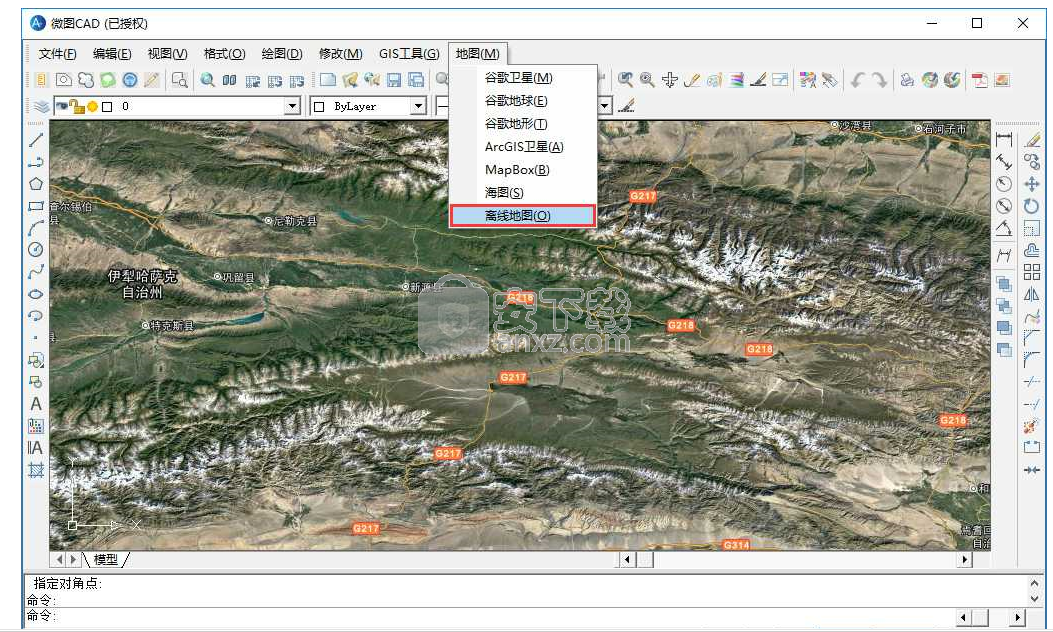Select the Erase tool
1053x632 pixels.
1032,140
